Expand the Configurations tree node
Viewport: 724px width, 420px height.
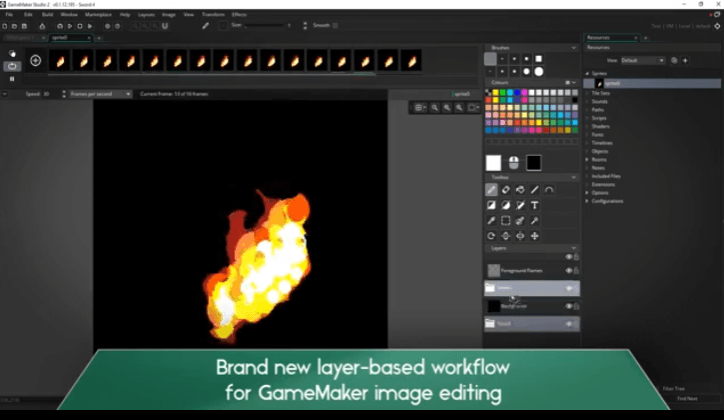[x=587, y=201]
